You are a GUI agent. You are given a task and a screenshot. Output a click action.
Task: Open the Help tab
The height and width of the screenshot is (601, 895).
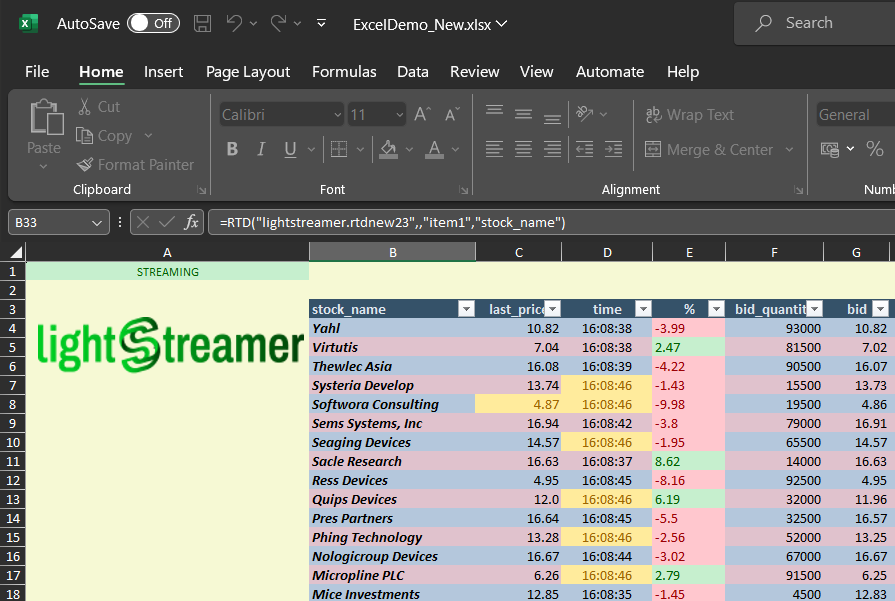point(683,72)
